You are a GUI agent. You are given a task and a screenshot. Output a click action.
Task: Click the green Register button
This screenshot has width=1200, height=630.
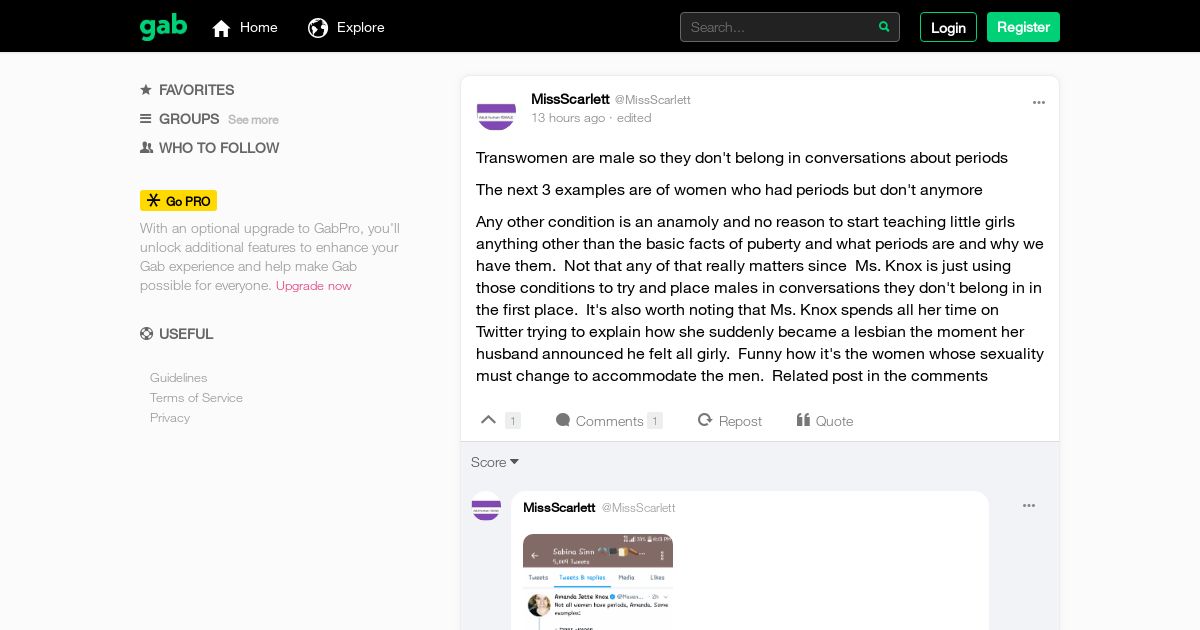point(1023,27)
